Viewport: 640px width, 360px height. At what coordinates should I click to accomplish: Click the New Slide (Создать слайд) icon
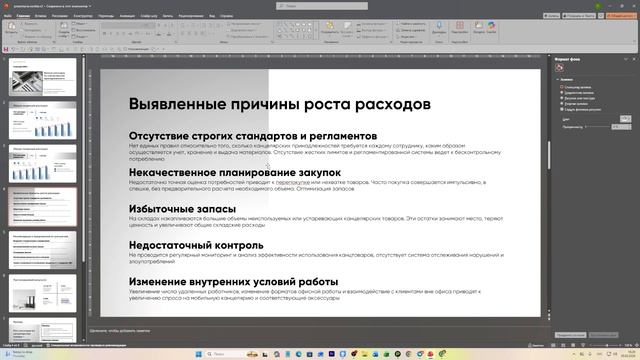coord(64,29)
